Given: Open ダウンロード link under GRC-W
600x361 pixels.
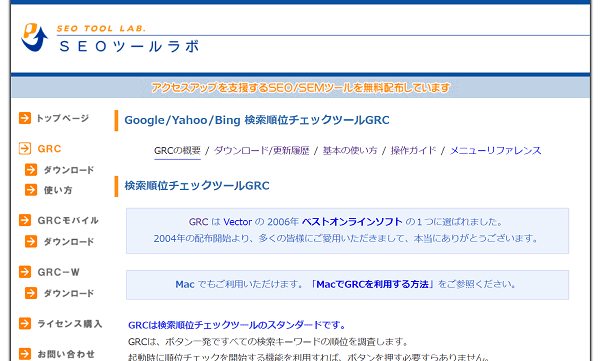Looking at the screenshot, I should click(68, 293).
